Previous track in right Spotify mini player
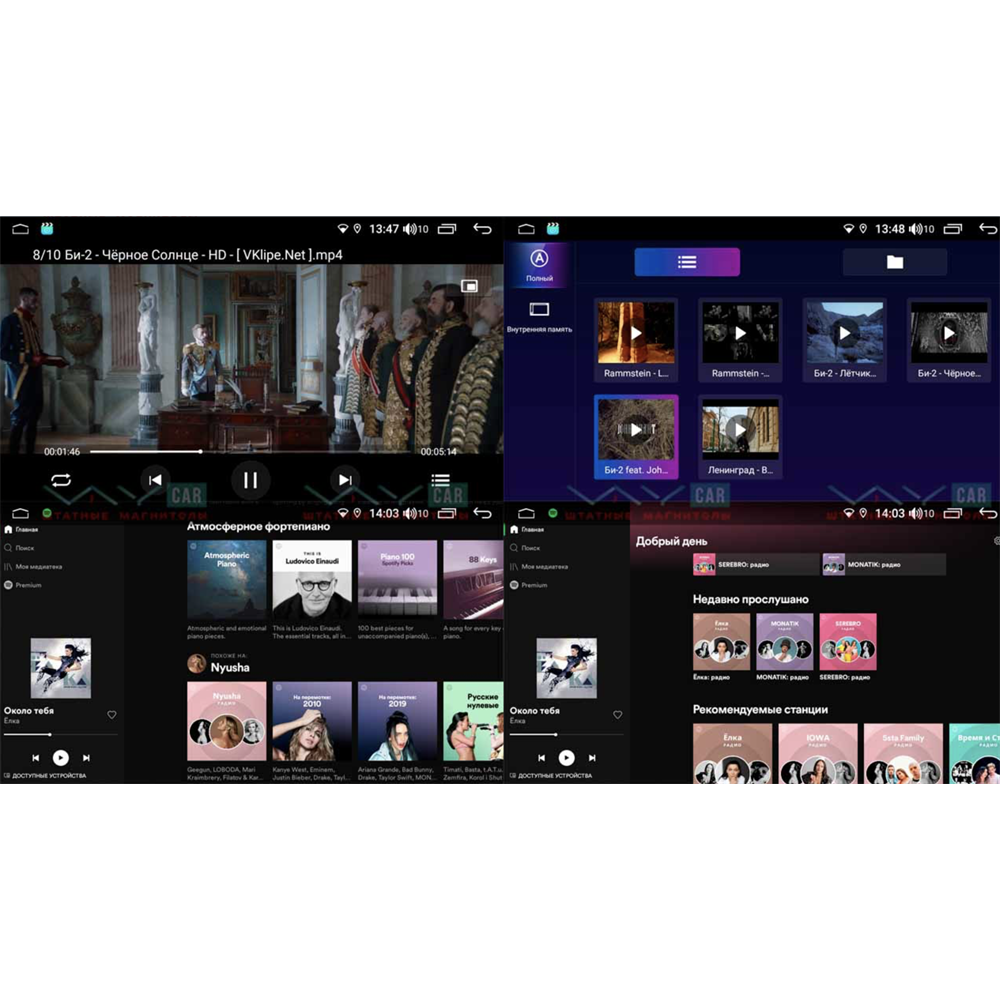Image resolution: width=1000 pixels, height=1000 pixels. coord(541,758)
